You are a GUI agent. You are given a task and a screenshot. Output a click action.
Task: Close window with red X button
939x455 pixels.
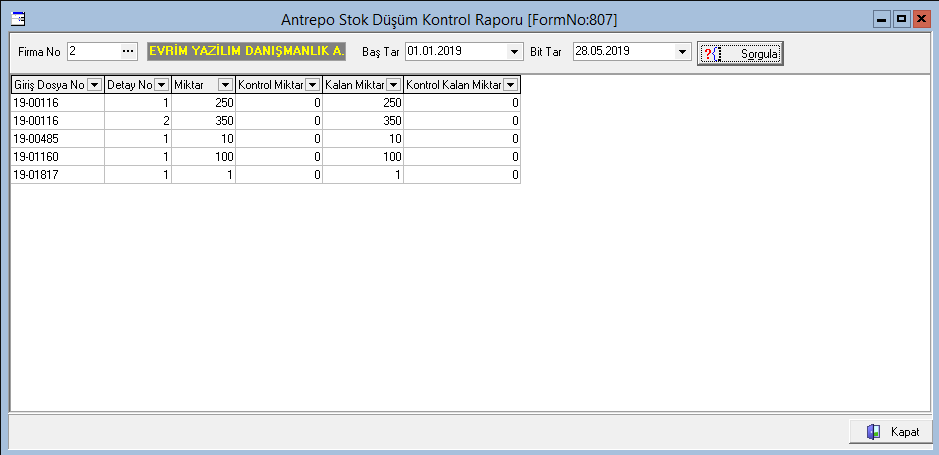(x=920, y=20)
